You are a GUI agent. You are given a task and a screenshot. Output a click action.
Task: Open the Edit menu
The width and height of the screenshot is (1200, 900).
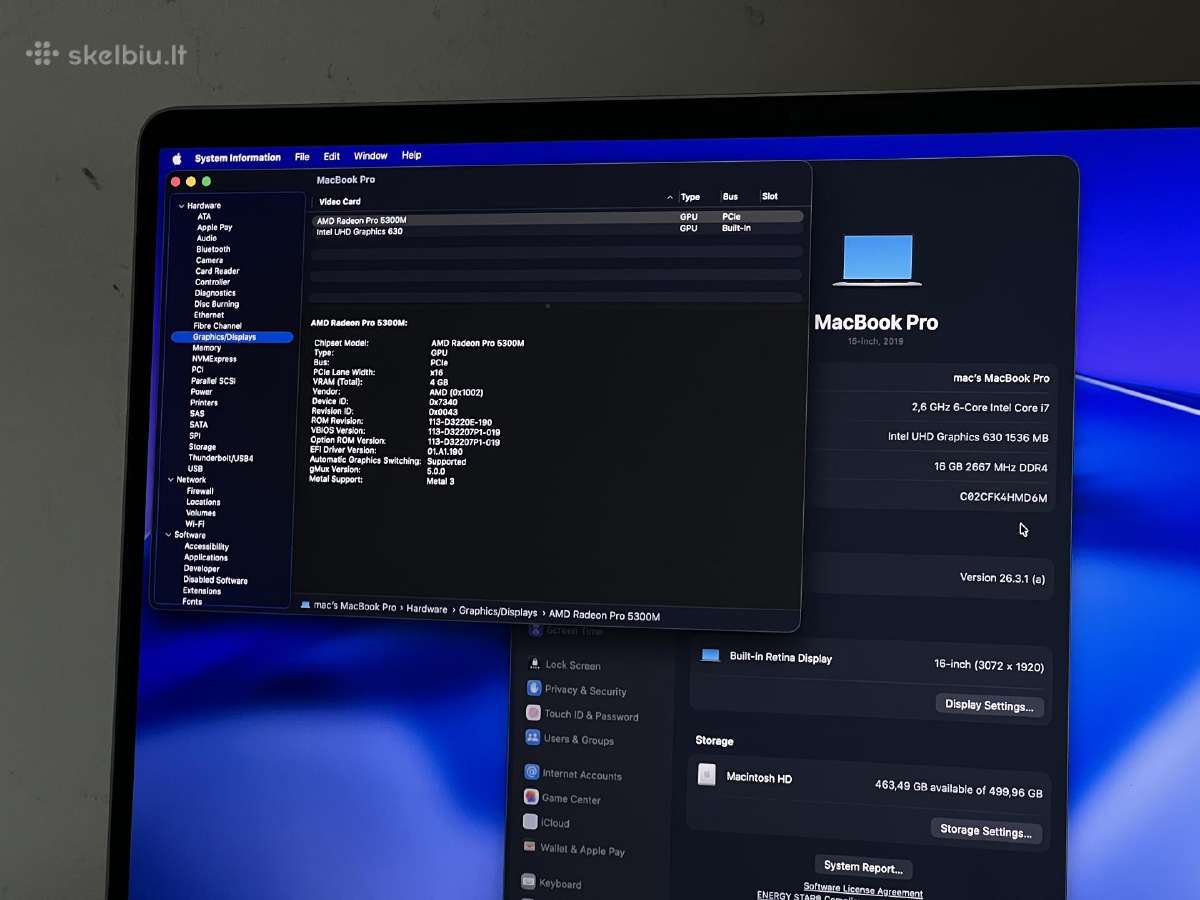click(332, 156)
